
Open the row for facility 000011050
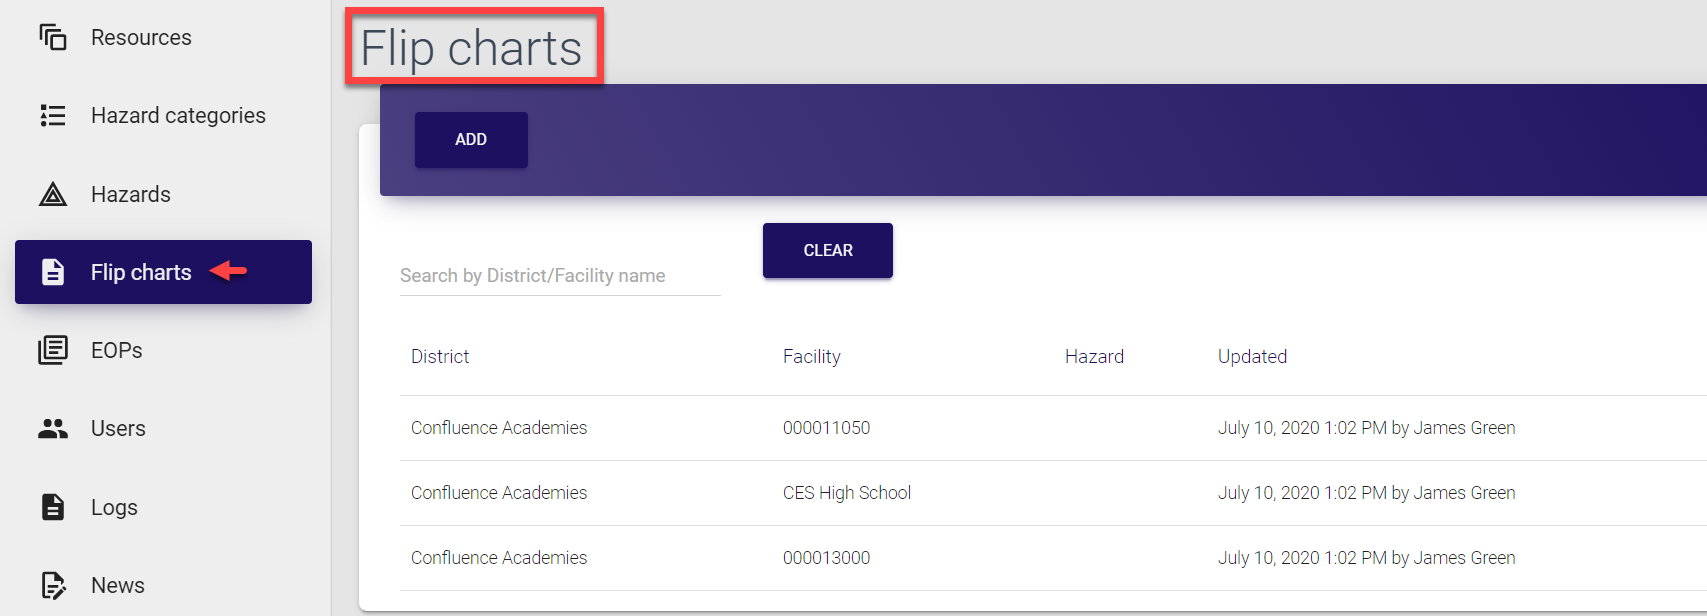pos(826,428)
